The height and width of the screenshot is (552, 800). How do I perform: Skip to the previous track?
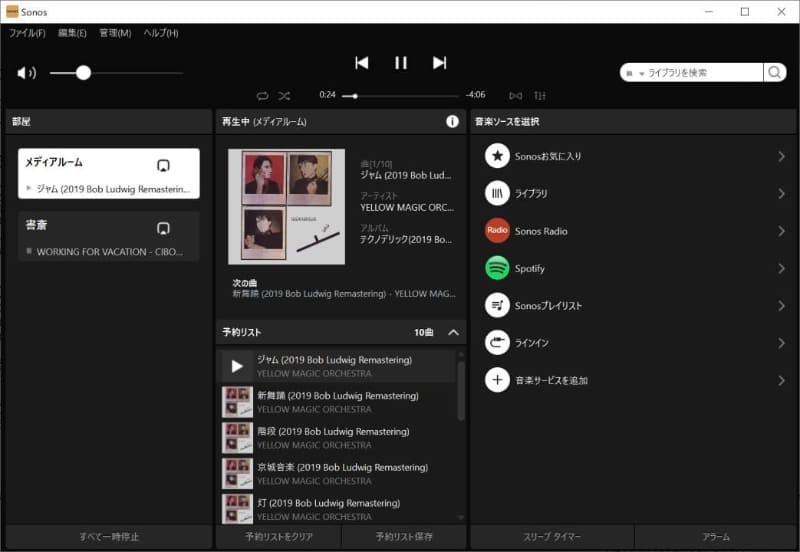pos(362,63)
